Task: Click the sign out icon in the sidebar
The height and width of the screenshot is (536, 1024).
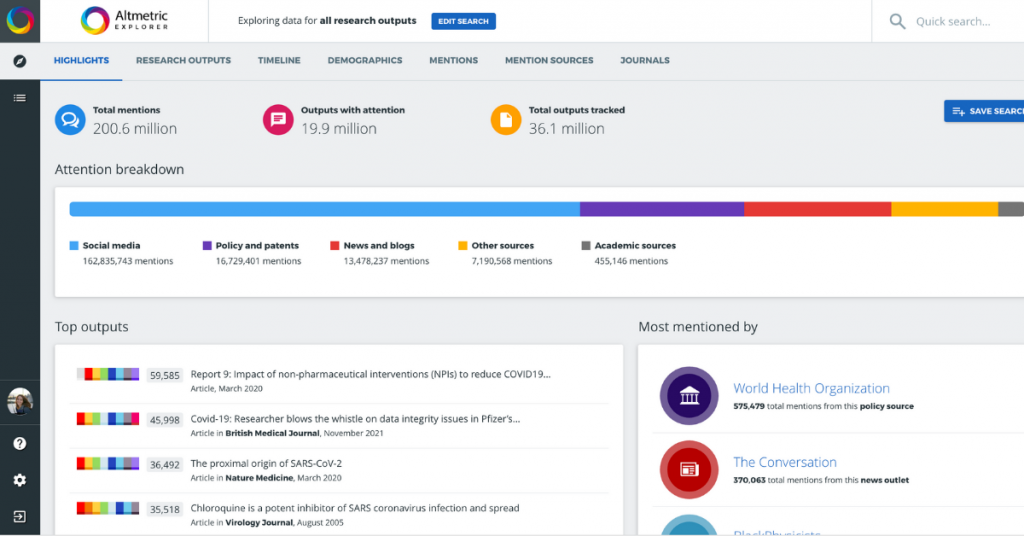Action: [x=20, y=516]
